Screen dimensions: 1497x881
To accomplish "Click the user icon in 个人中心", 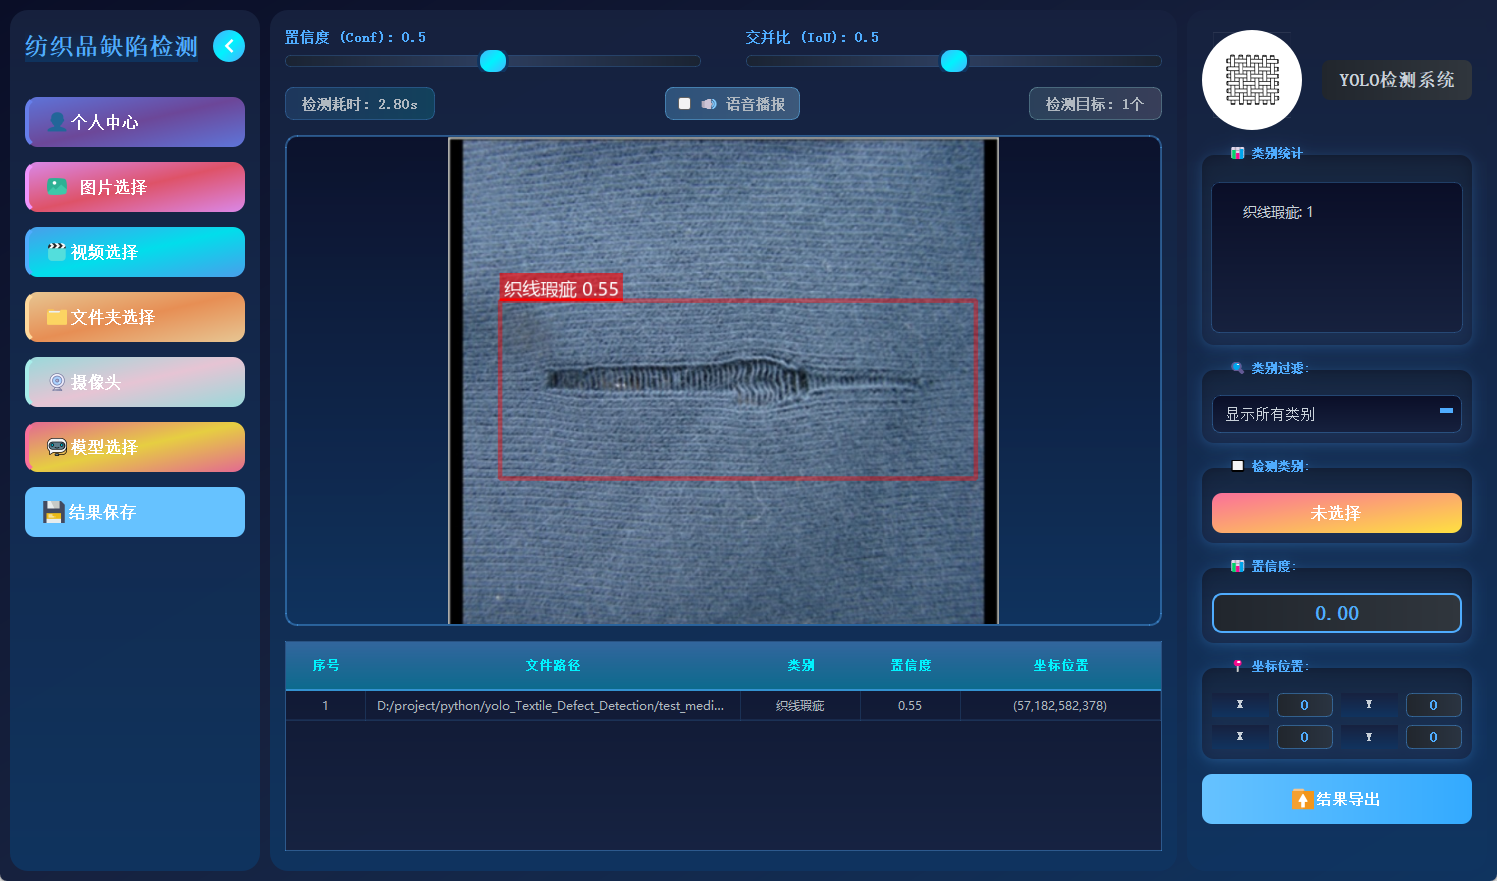I will click(57, 122).
